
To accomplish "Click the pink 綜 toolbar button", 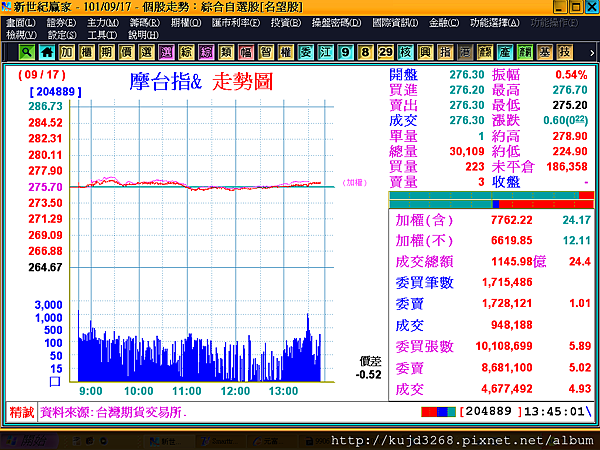I will (x=206, y=52).
